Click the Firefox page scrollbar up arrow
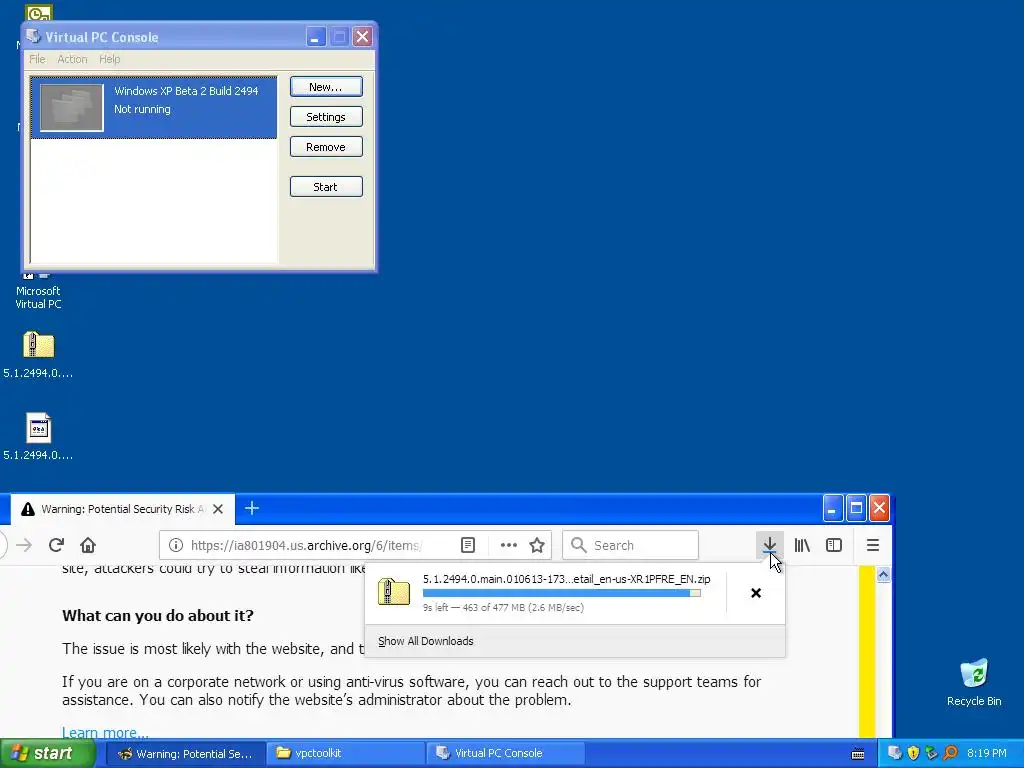This screenshot has height=768, width=1024. click(x=883, y=575)
